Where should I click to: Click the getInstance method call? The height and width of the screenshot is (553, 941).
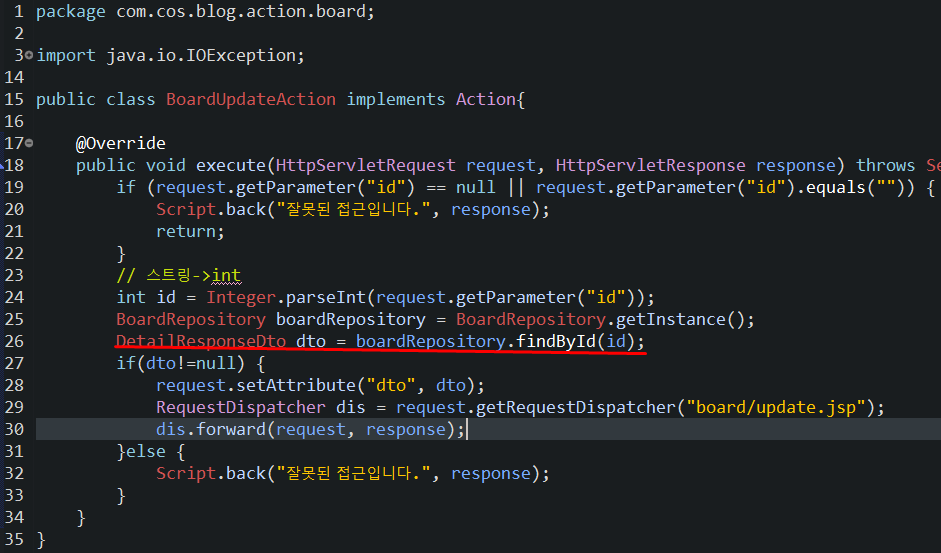pos(671,319)
